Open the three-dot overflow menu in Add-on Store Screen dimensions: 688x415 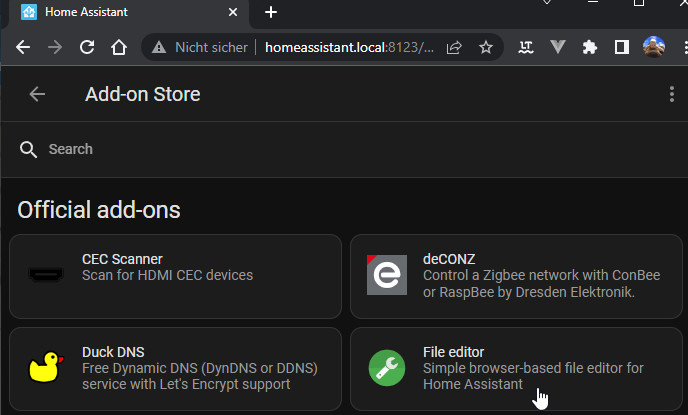click(671, 94)
